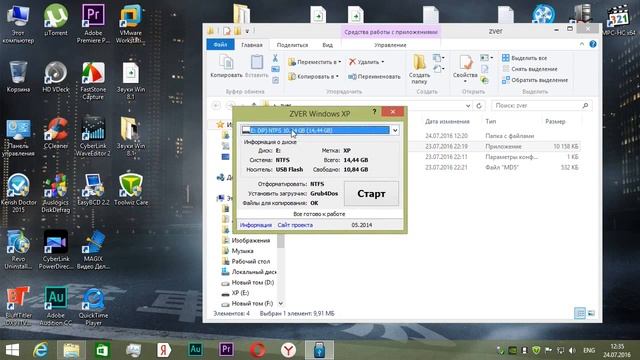This screenshot has height=360, width=640.
Task: Click the Вставить ribbon icon
Action: [x=257, y=67]
